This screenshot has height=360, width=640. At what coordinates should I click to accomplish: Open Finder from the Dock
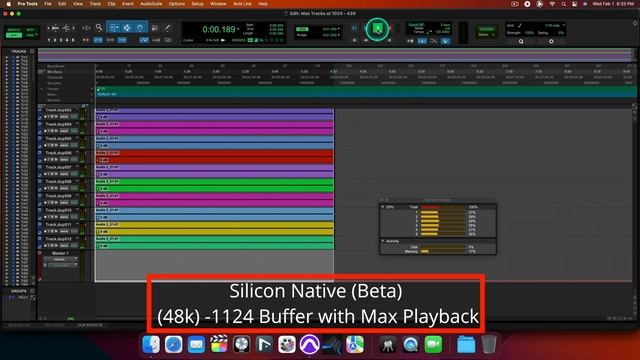point(151,345)
